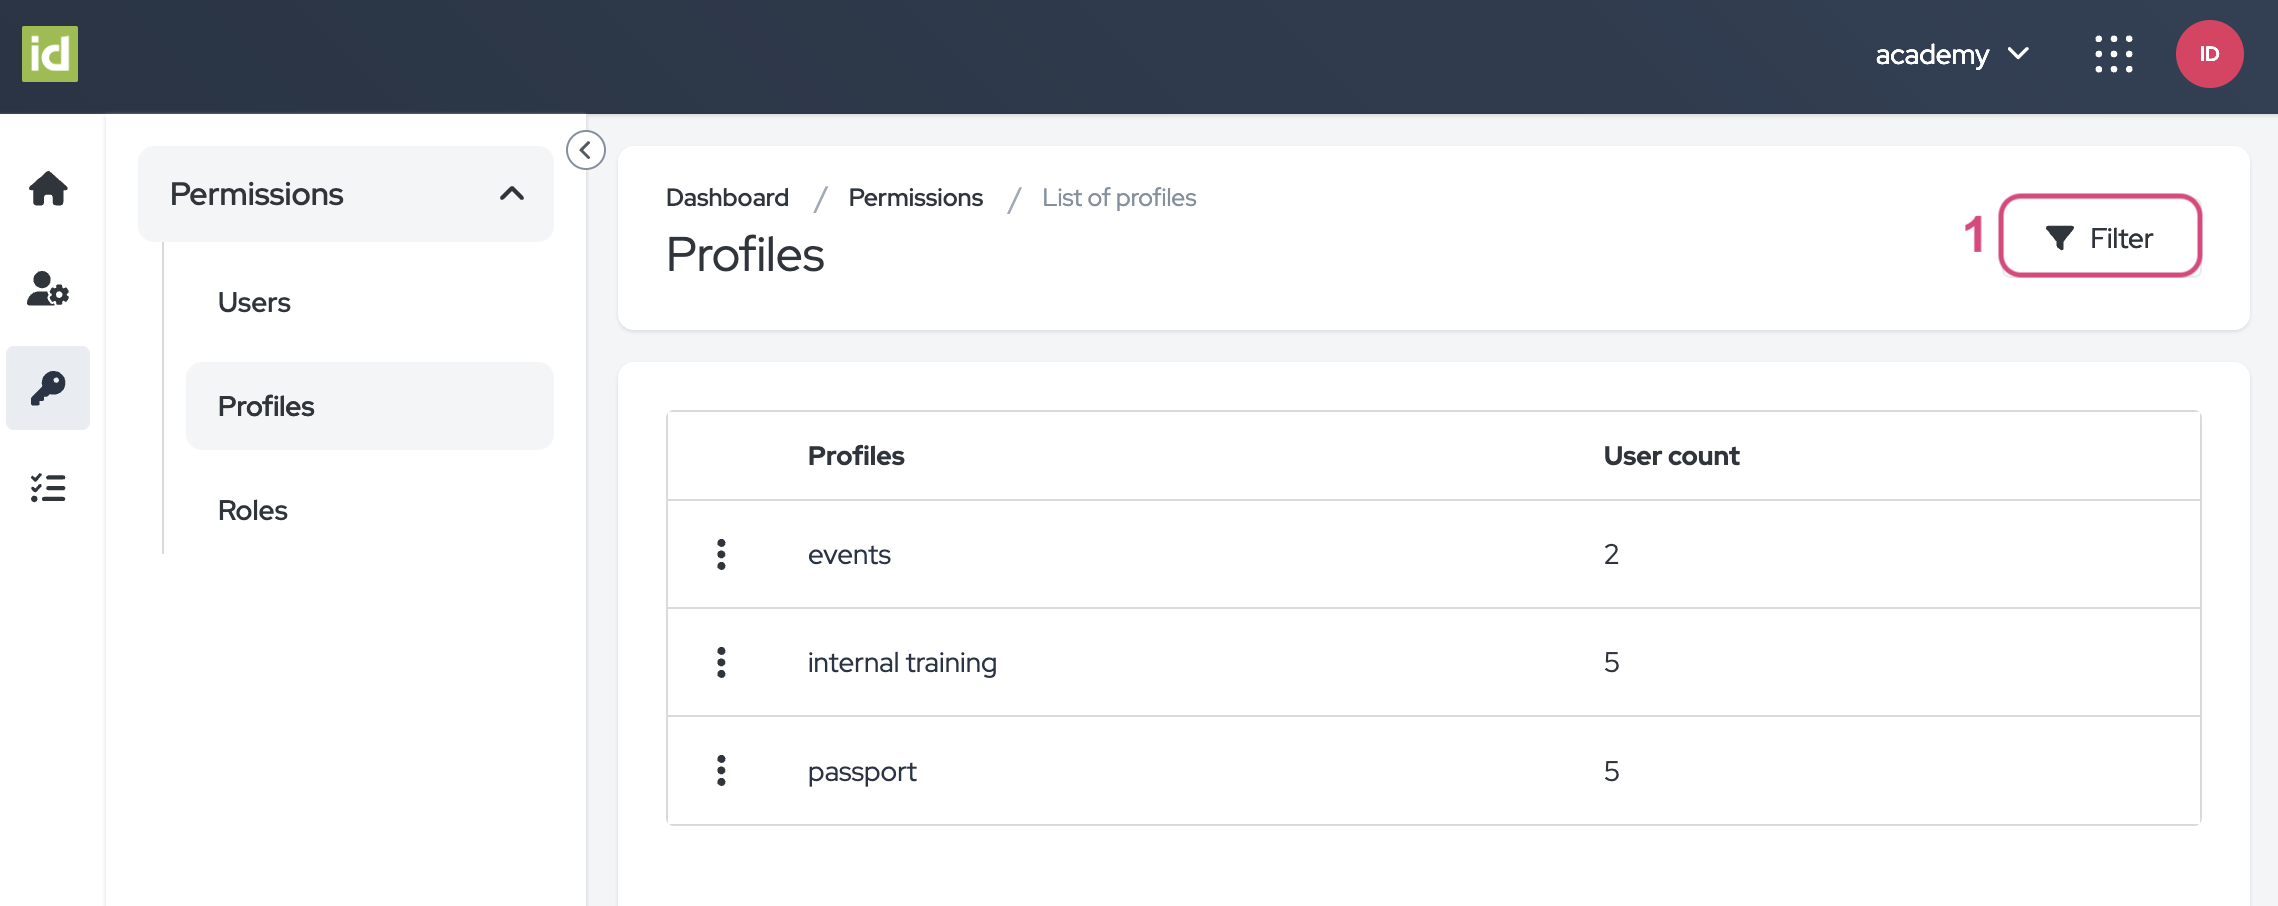Follow the Dashboard breadcrumb link
Screen dimensions: 2278x906
tap(727, 198)
